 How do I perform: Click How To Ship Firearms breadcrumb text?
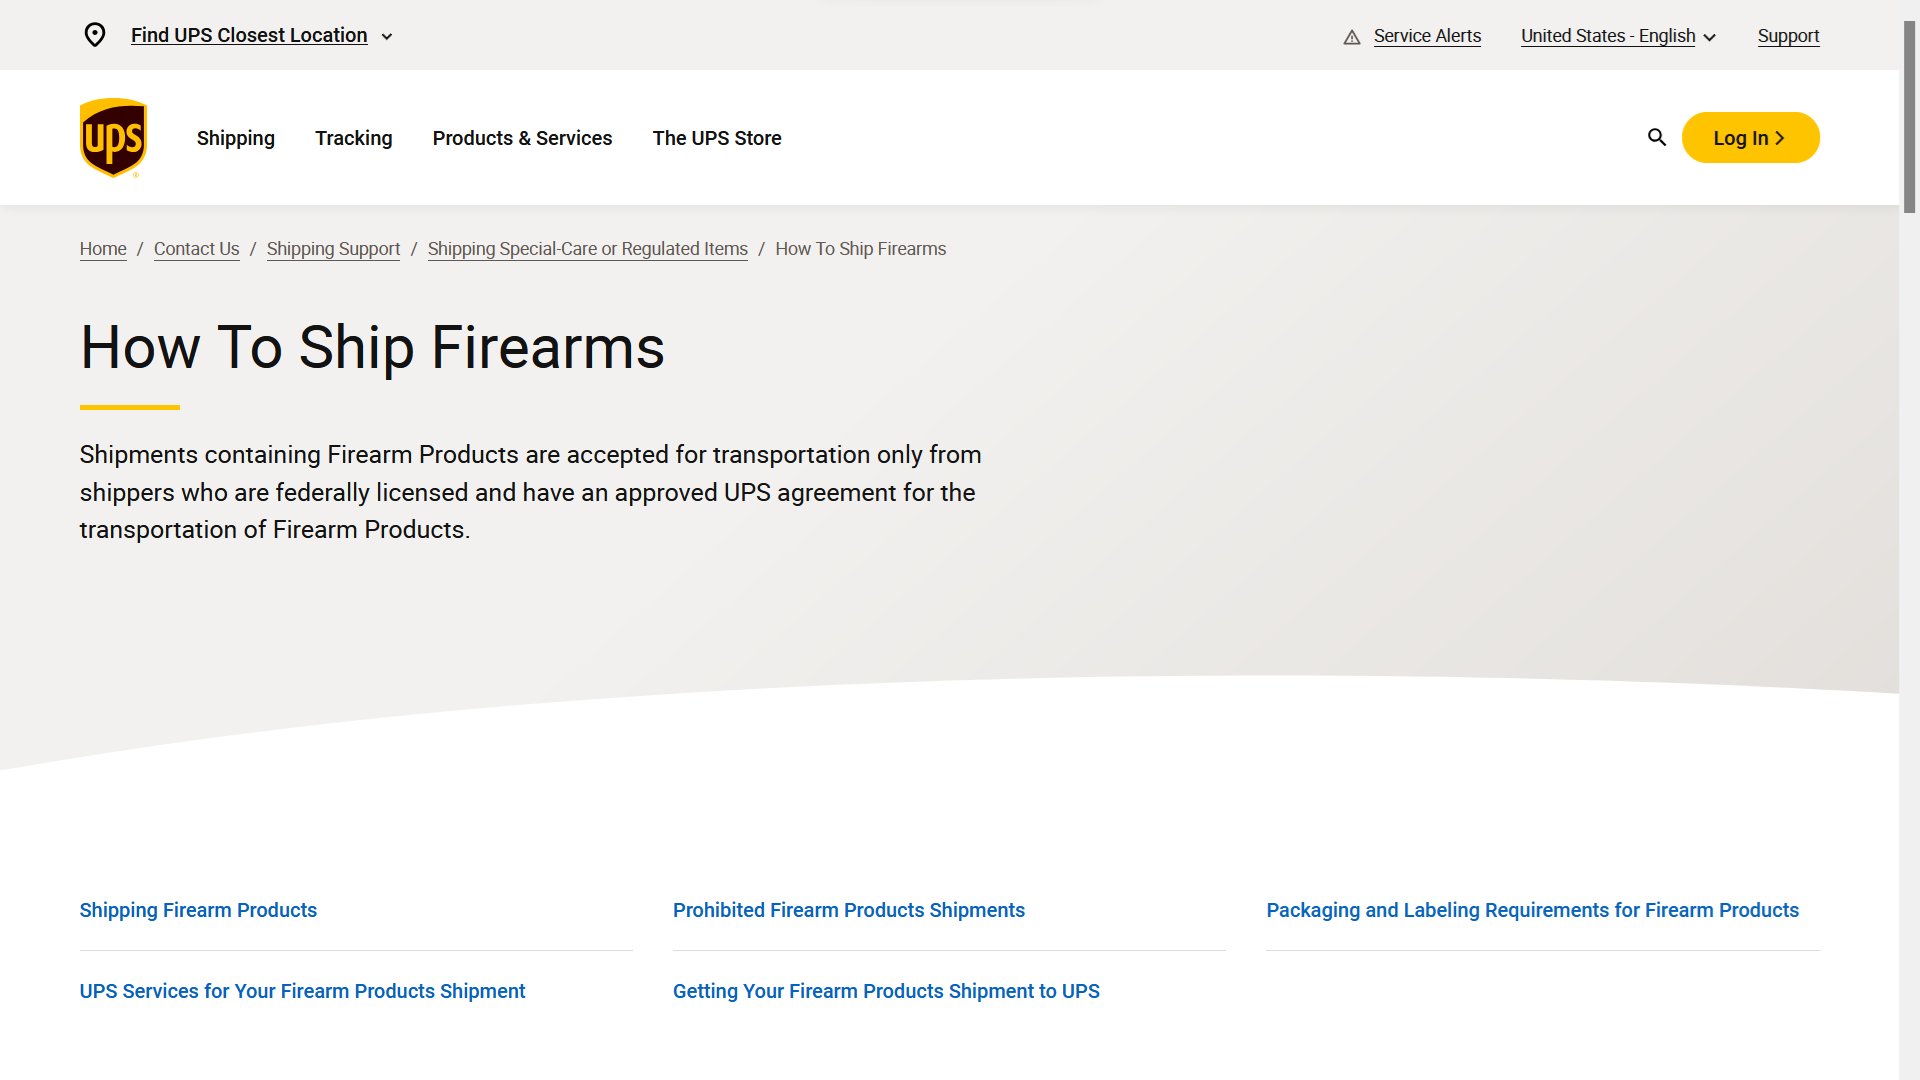[x=860, y=249]
